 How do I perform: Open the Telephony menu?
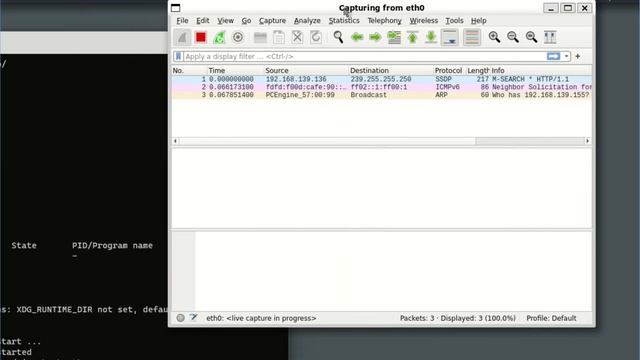[384, 20]
